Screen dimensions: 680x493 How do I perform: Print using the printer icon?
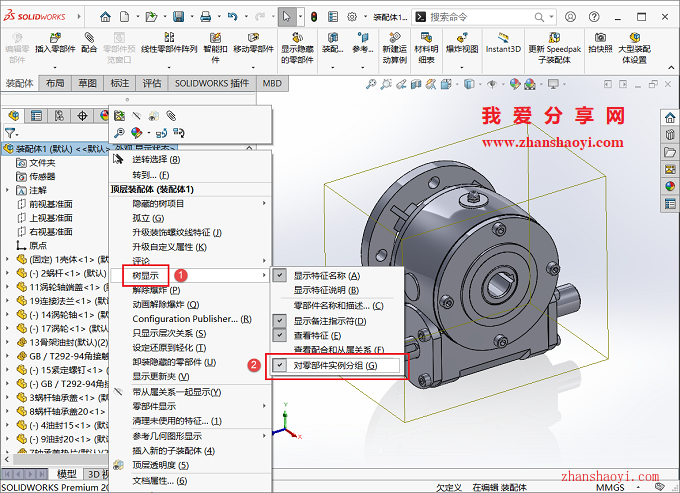[205, 17]
